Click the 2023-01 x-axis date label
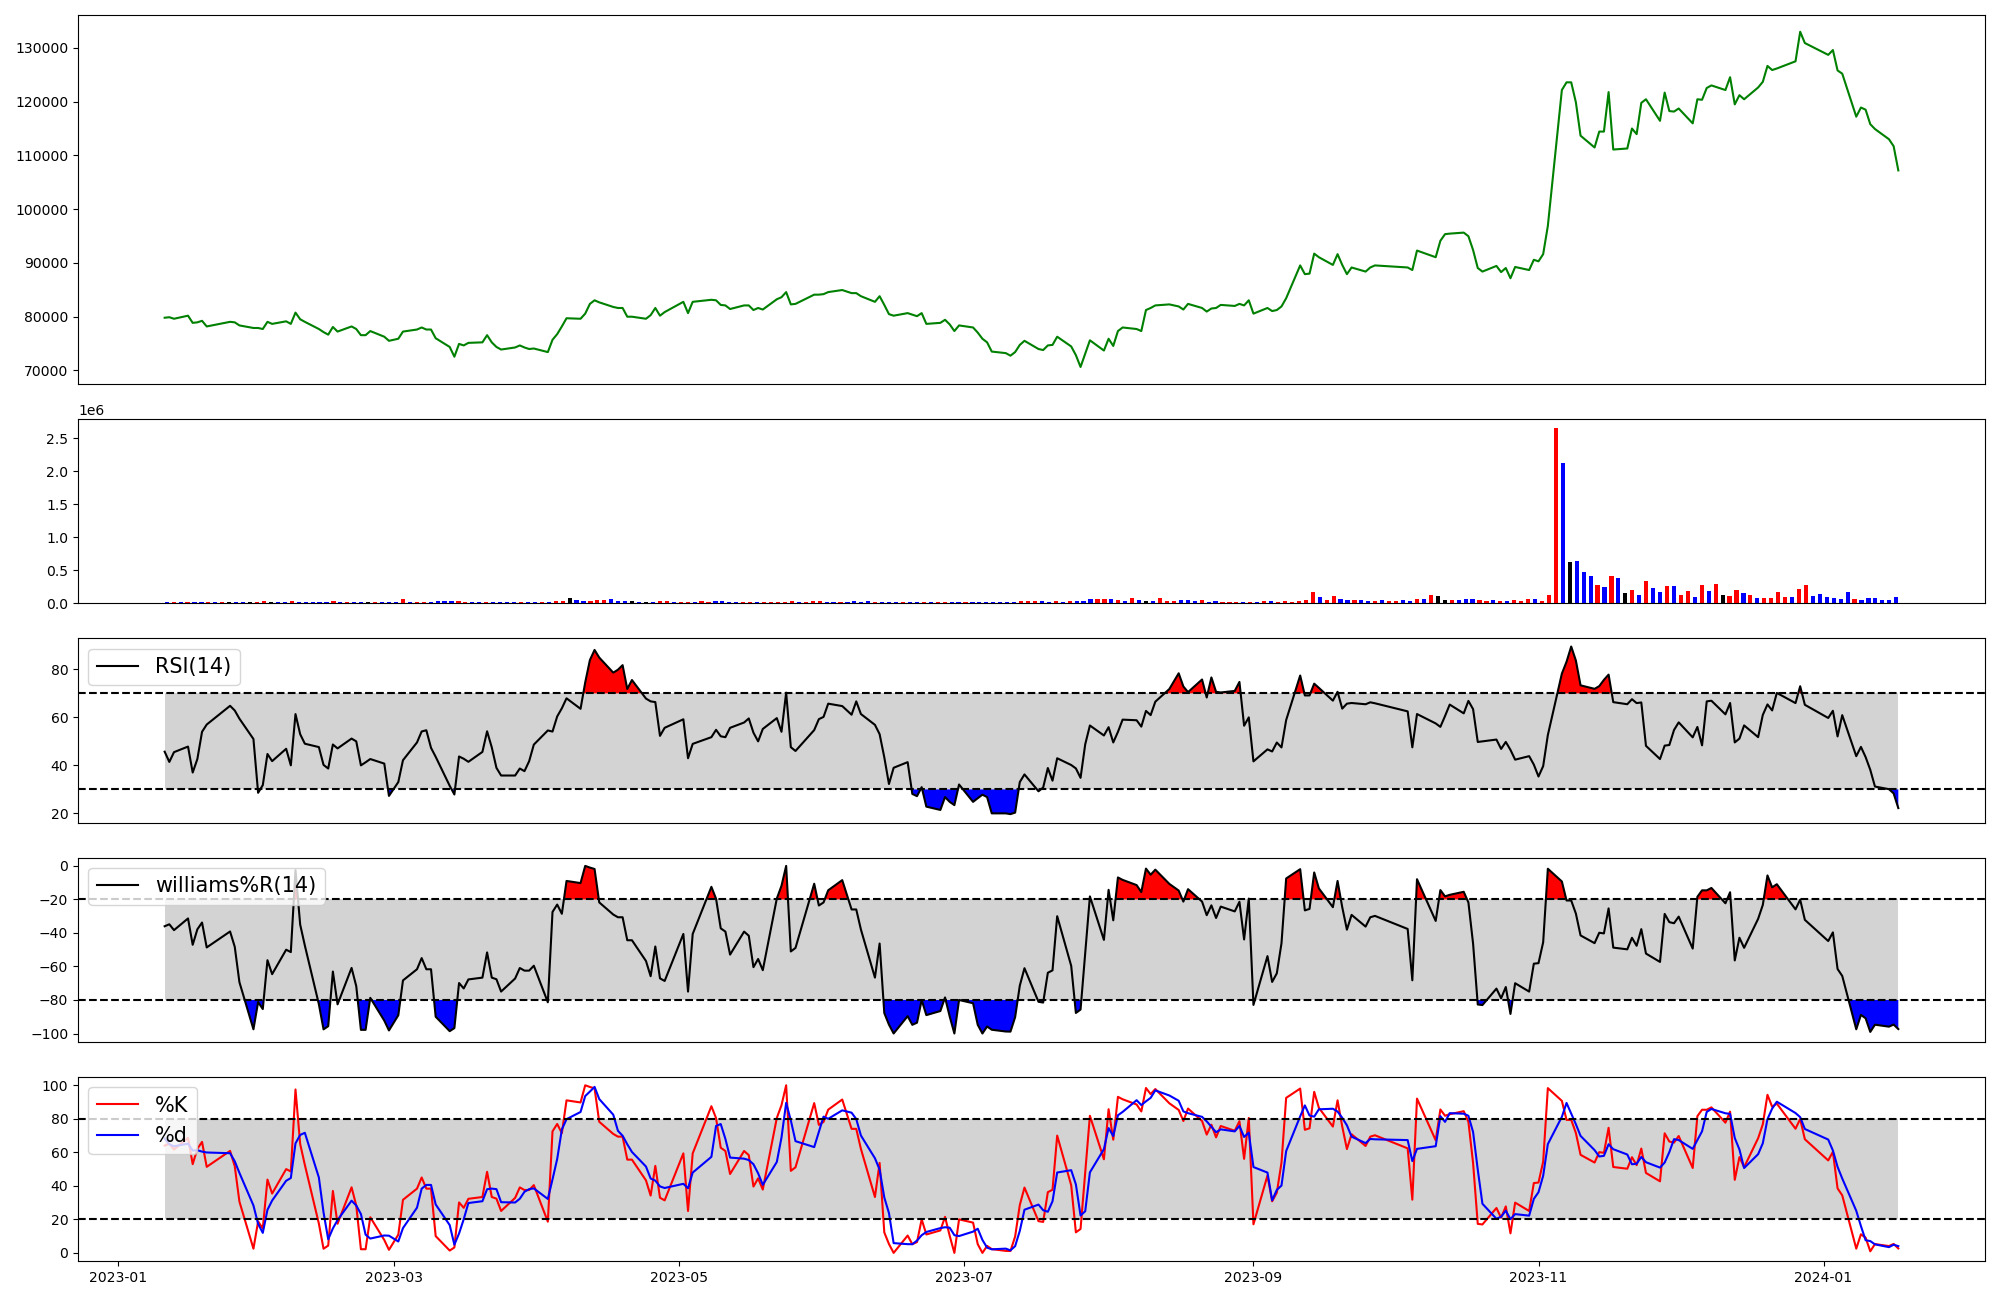The image size is (2000, 1300). 119,1277
